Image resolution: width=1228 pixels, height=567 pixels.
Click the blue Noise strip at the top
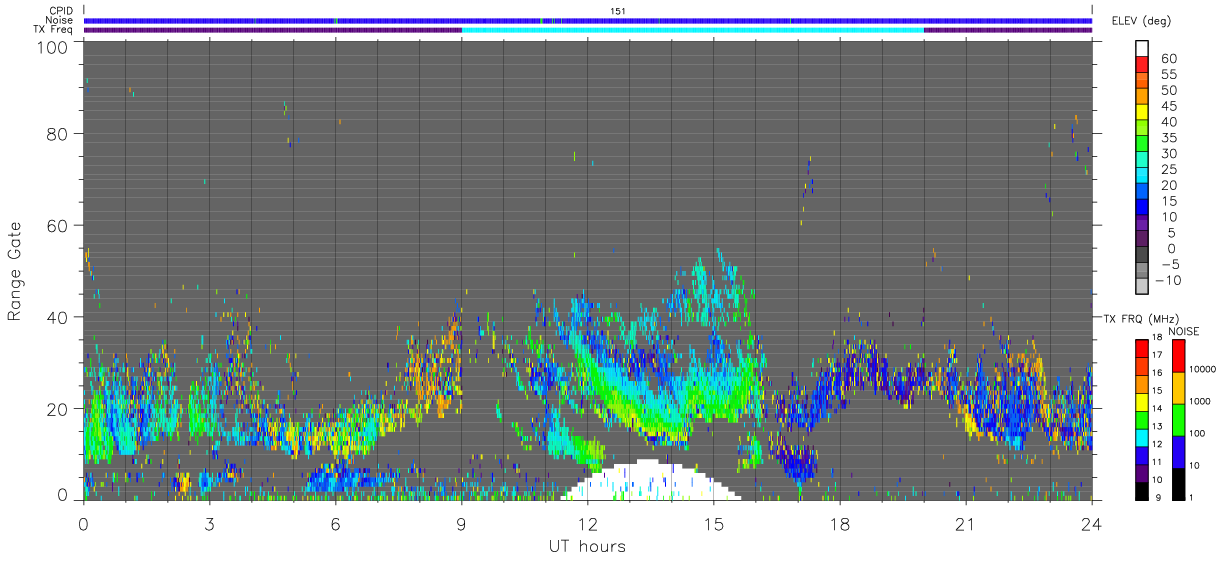point(588,20)
